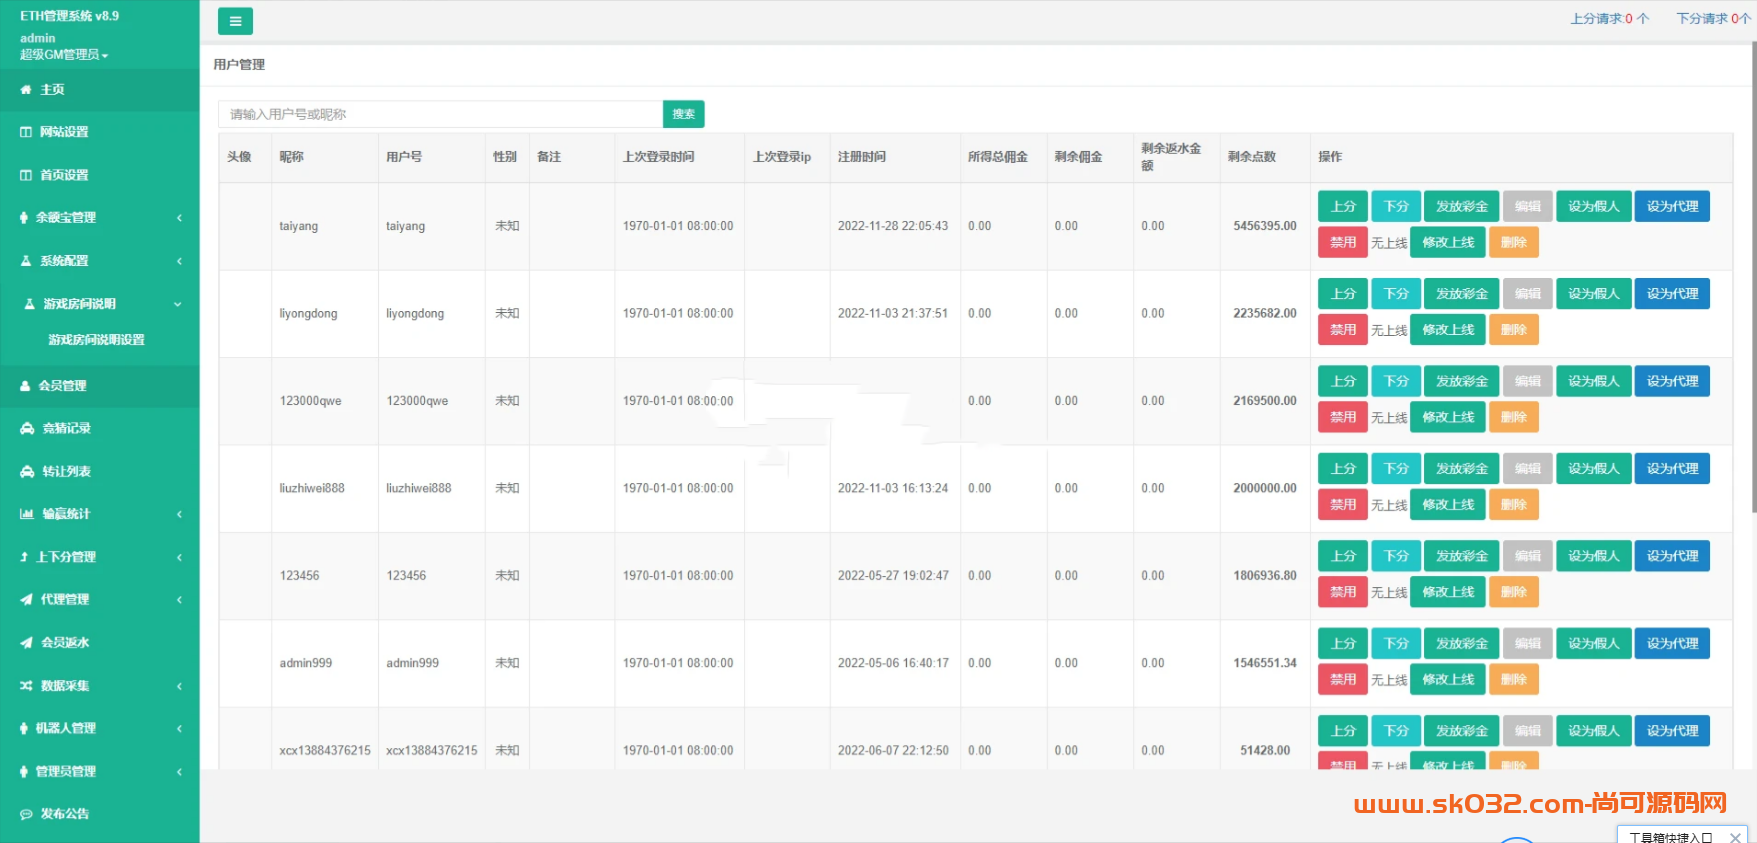The height and width of the screenshot is (843, 1757).
Task: Click 设为假人 for user liyongdong
Action: [x=1593, y=294]
